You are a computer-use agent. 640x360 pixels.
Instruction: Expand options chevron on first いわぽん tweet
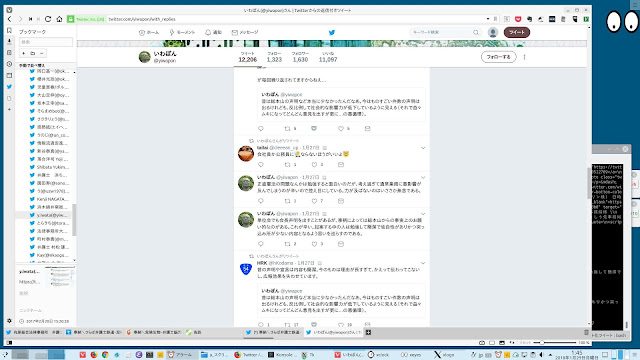pyautogui.click(x=423, y=178)
